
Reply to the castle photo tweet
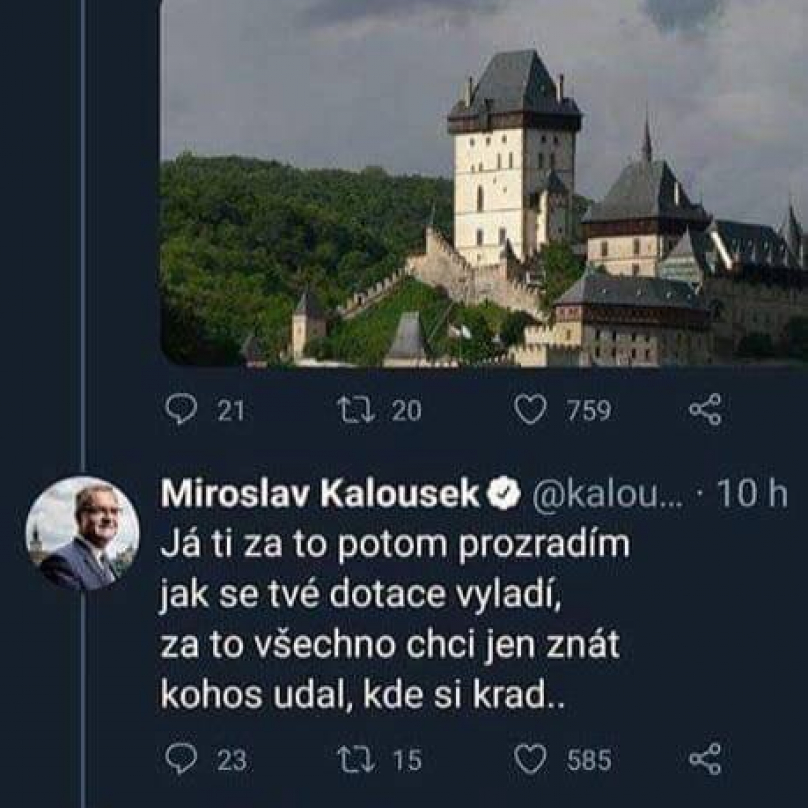[181, 410]
